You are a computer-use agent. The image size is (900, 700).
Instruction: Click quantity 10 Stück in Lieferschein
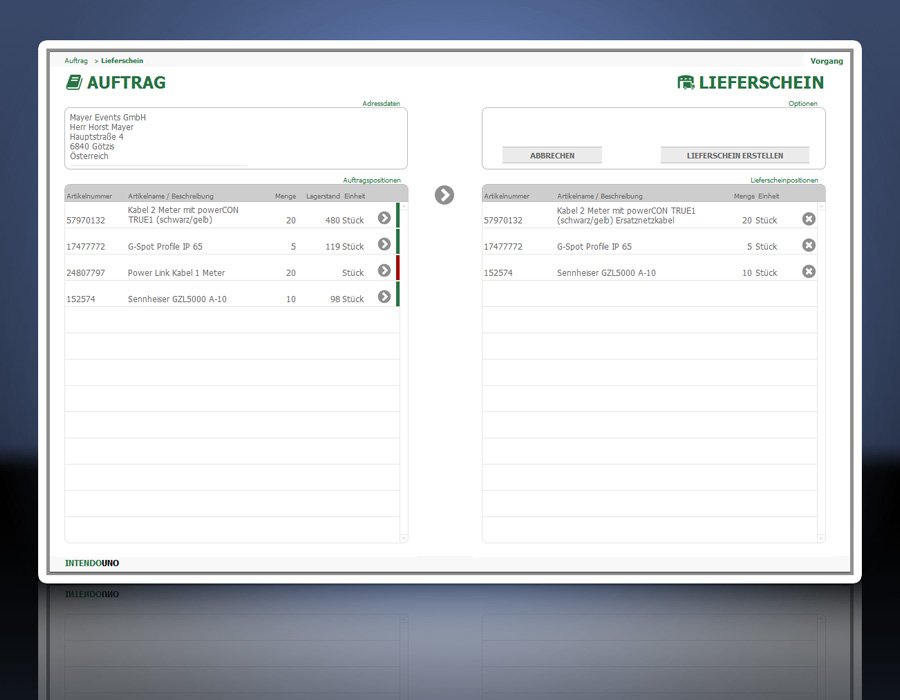(x=759, y=273)
